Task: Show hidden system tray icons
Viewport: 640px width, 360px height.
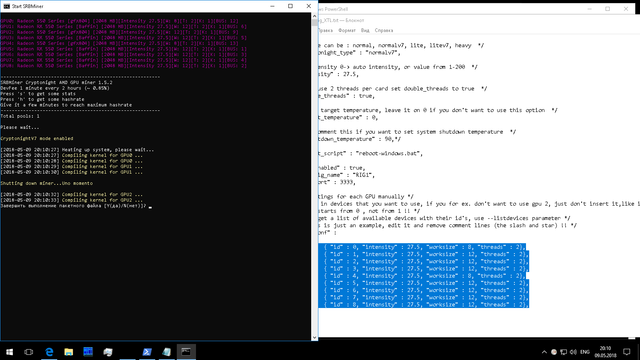Action: pos(544,352)
